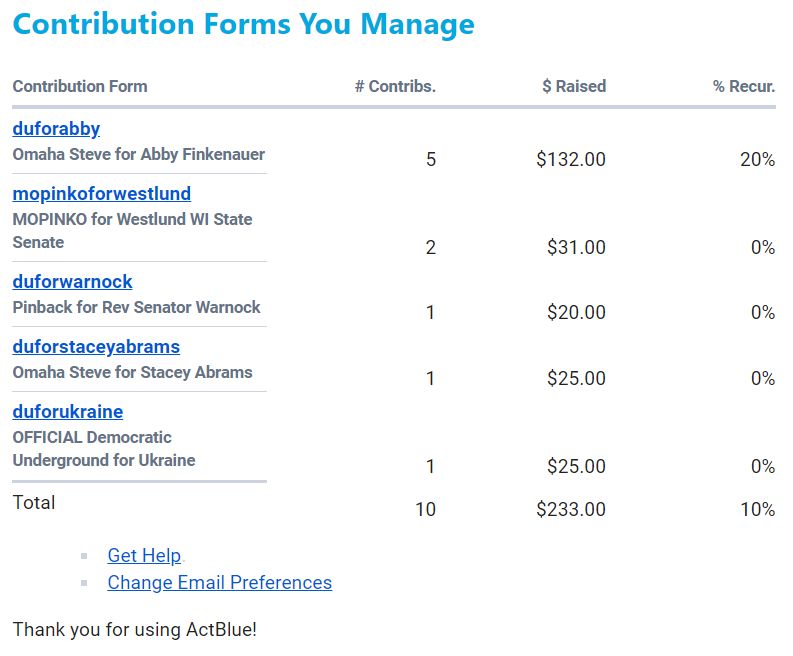
Task: Click the Contribution Form column header
Action: point(80,86)
